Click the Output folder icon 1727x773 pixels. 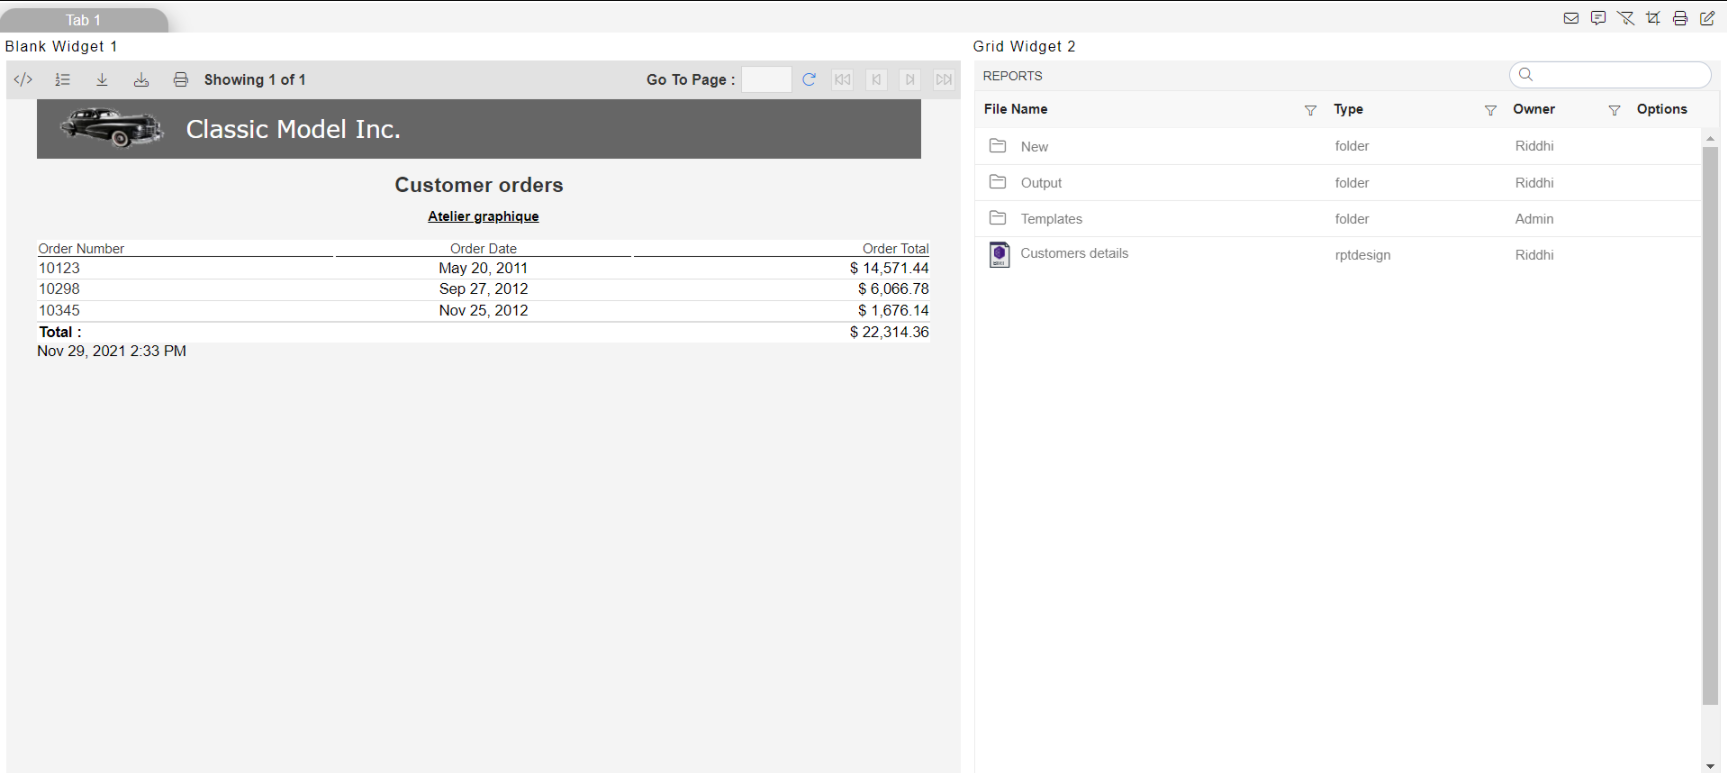(x=998, y=182)
